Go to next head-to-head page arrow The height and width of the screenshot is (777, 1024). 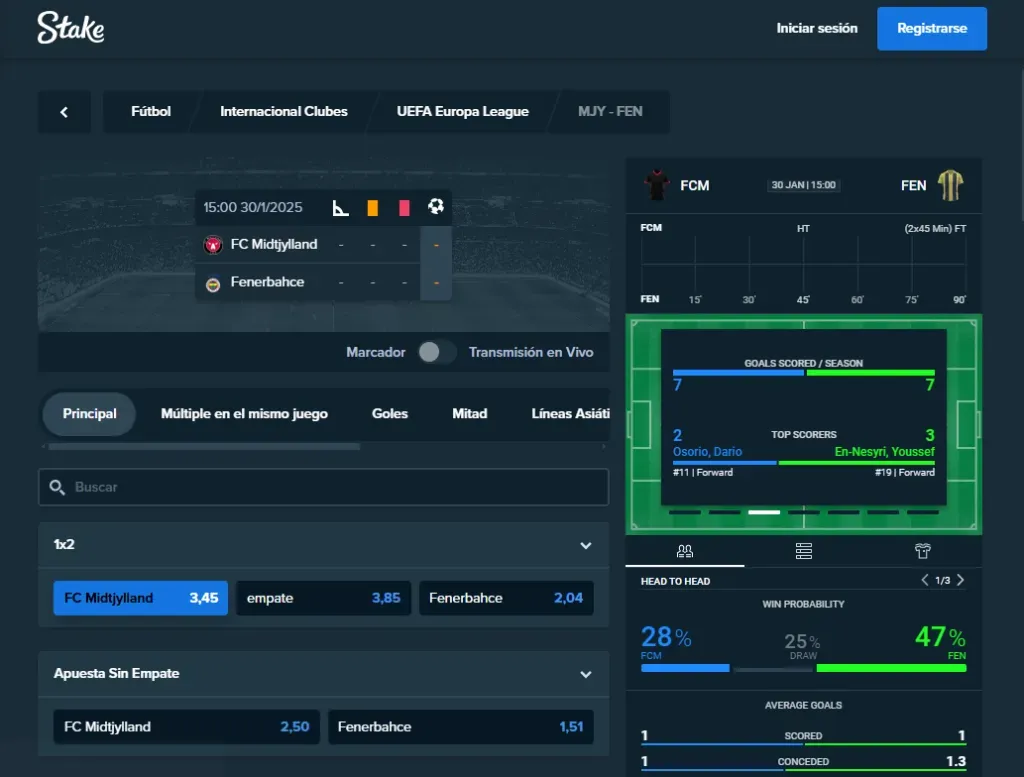pos(961,581)
